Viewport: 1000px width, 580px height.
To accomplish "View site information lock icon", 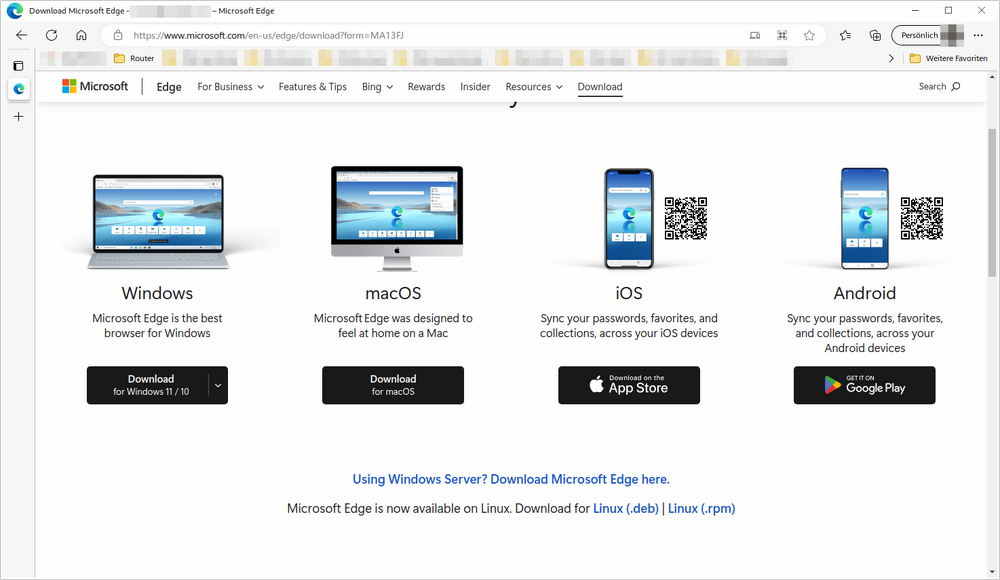I will point(117,35).
